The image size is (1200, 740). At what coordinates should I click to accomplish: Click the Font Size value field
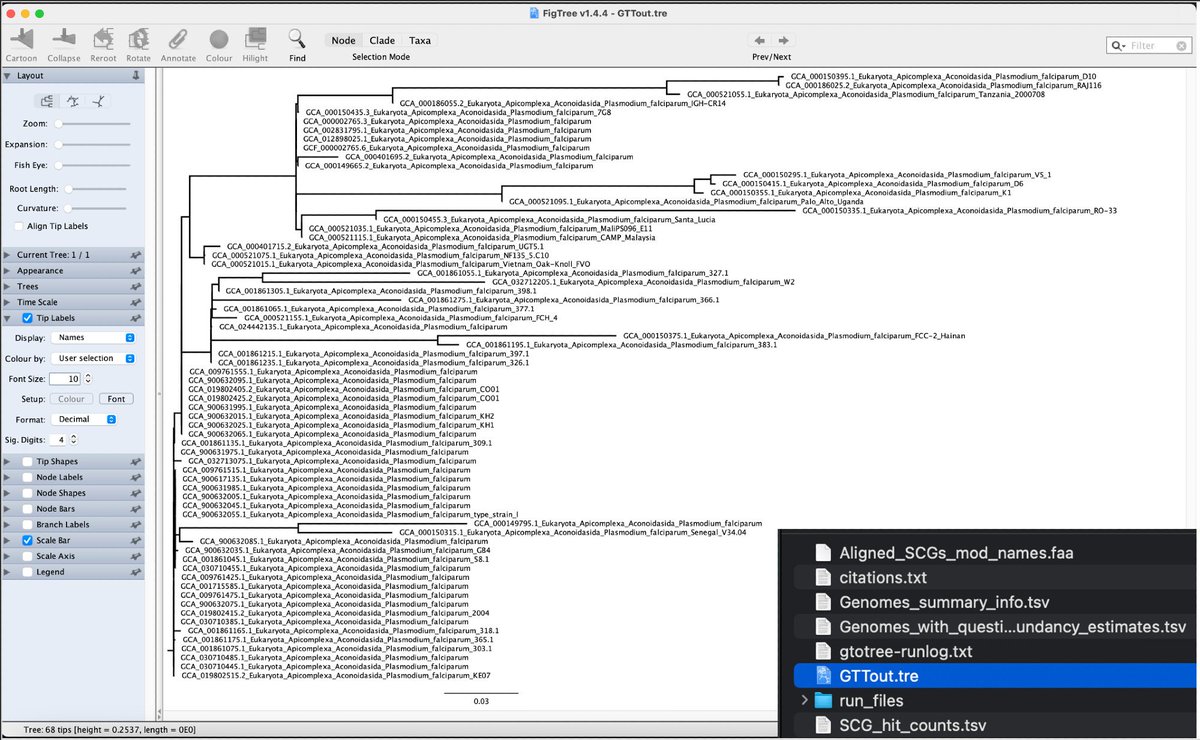pyautogui.click(x=67, y=379)
